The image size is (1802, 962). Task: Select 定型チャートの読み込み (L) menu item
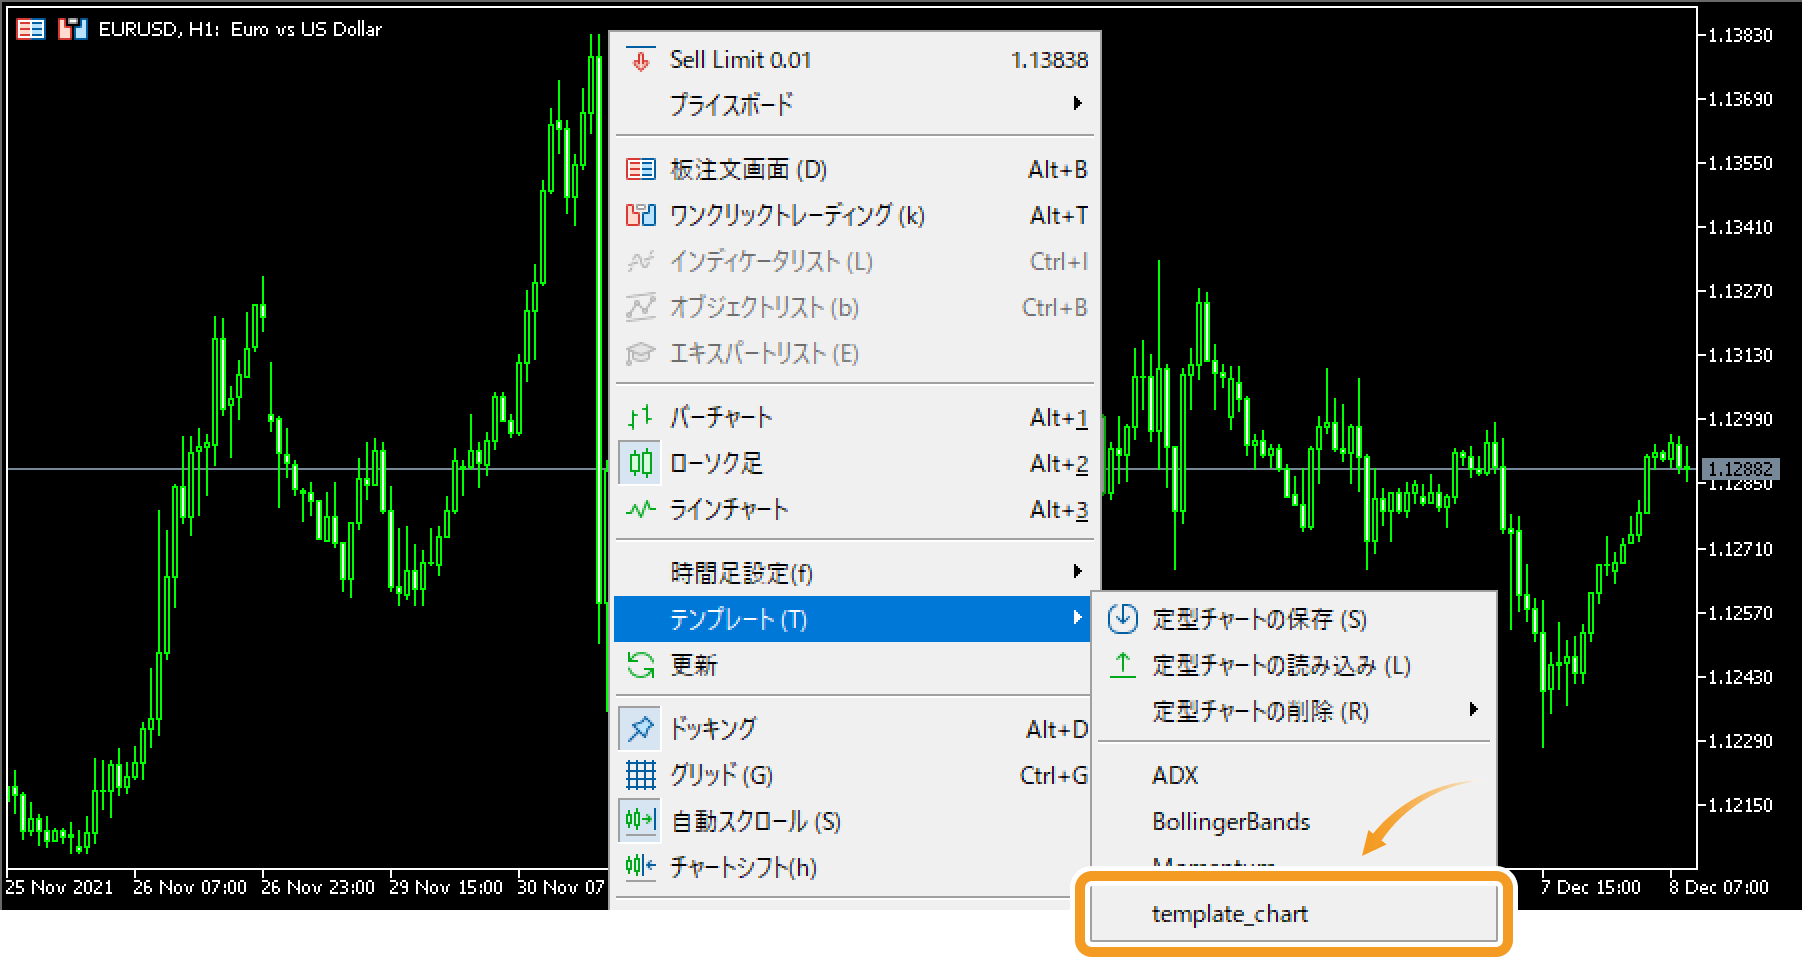[x=1294, y=665]
